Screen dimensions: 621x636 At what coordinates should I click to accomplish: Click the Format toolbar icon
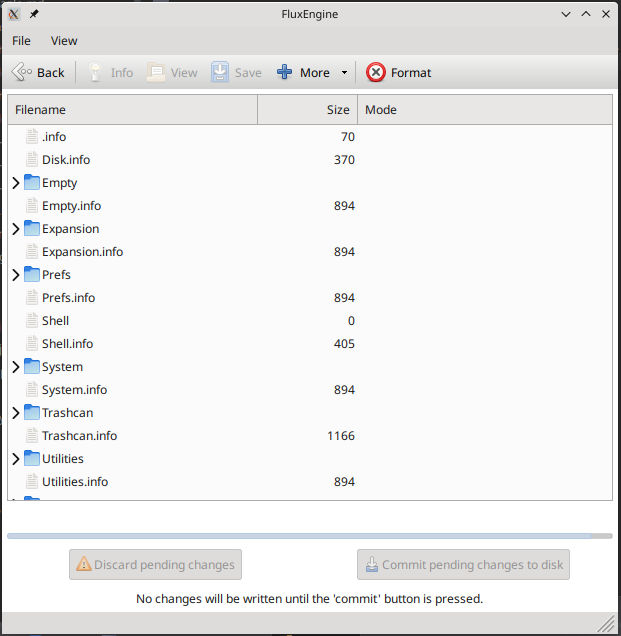click(376, 72)
